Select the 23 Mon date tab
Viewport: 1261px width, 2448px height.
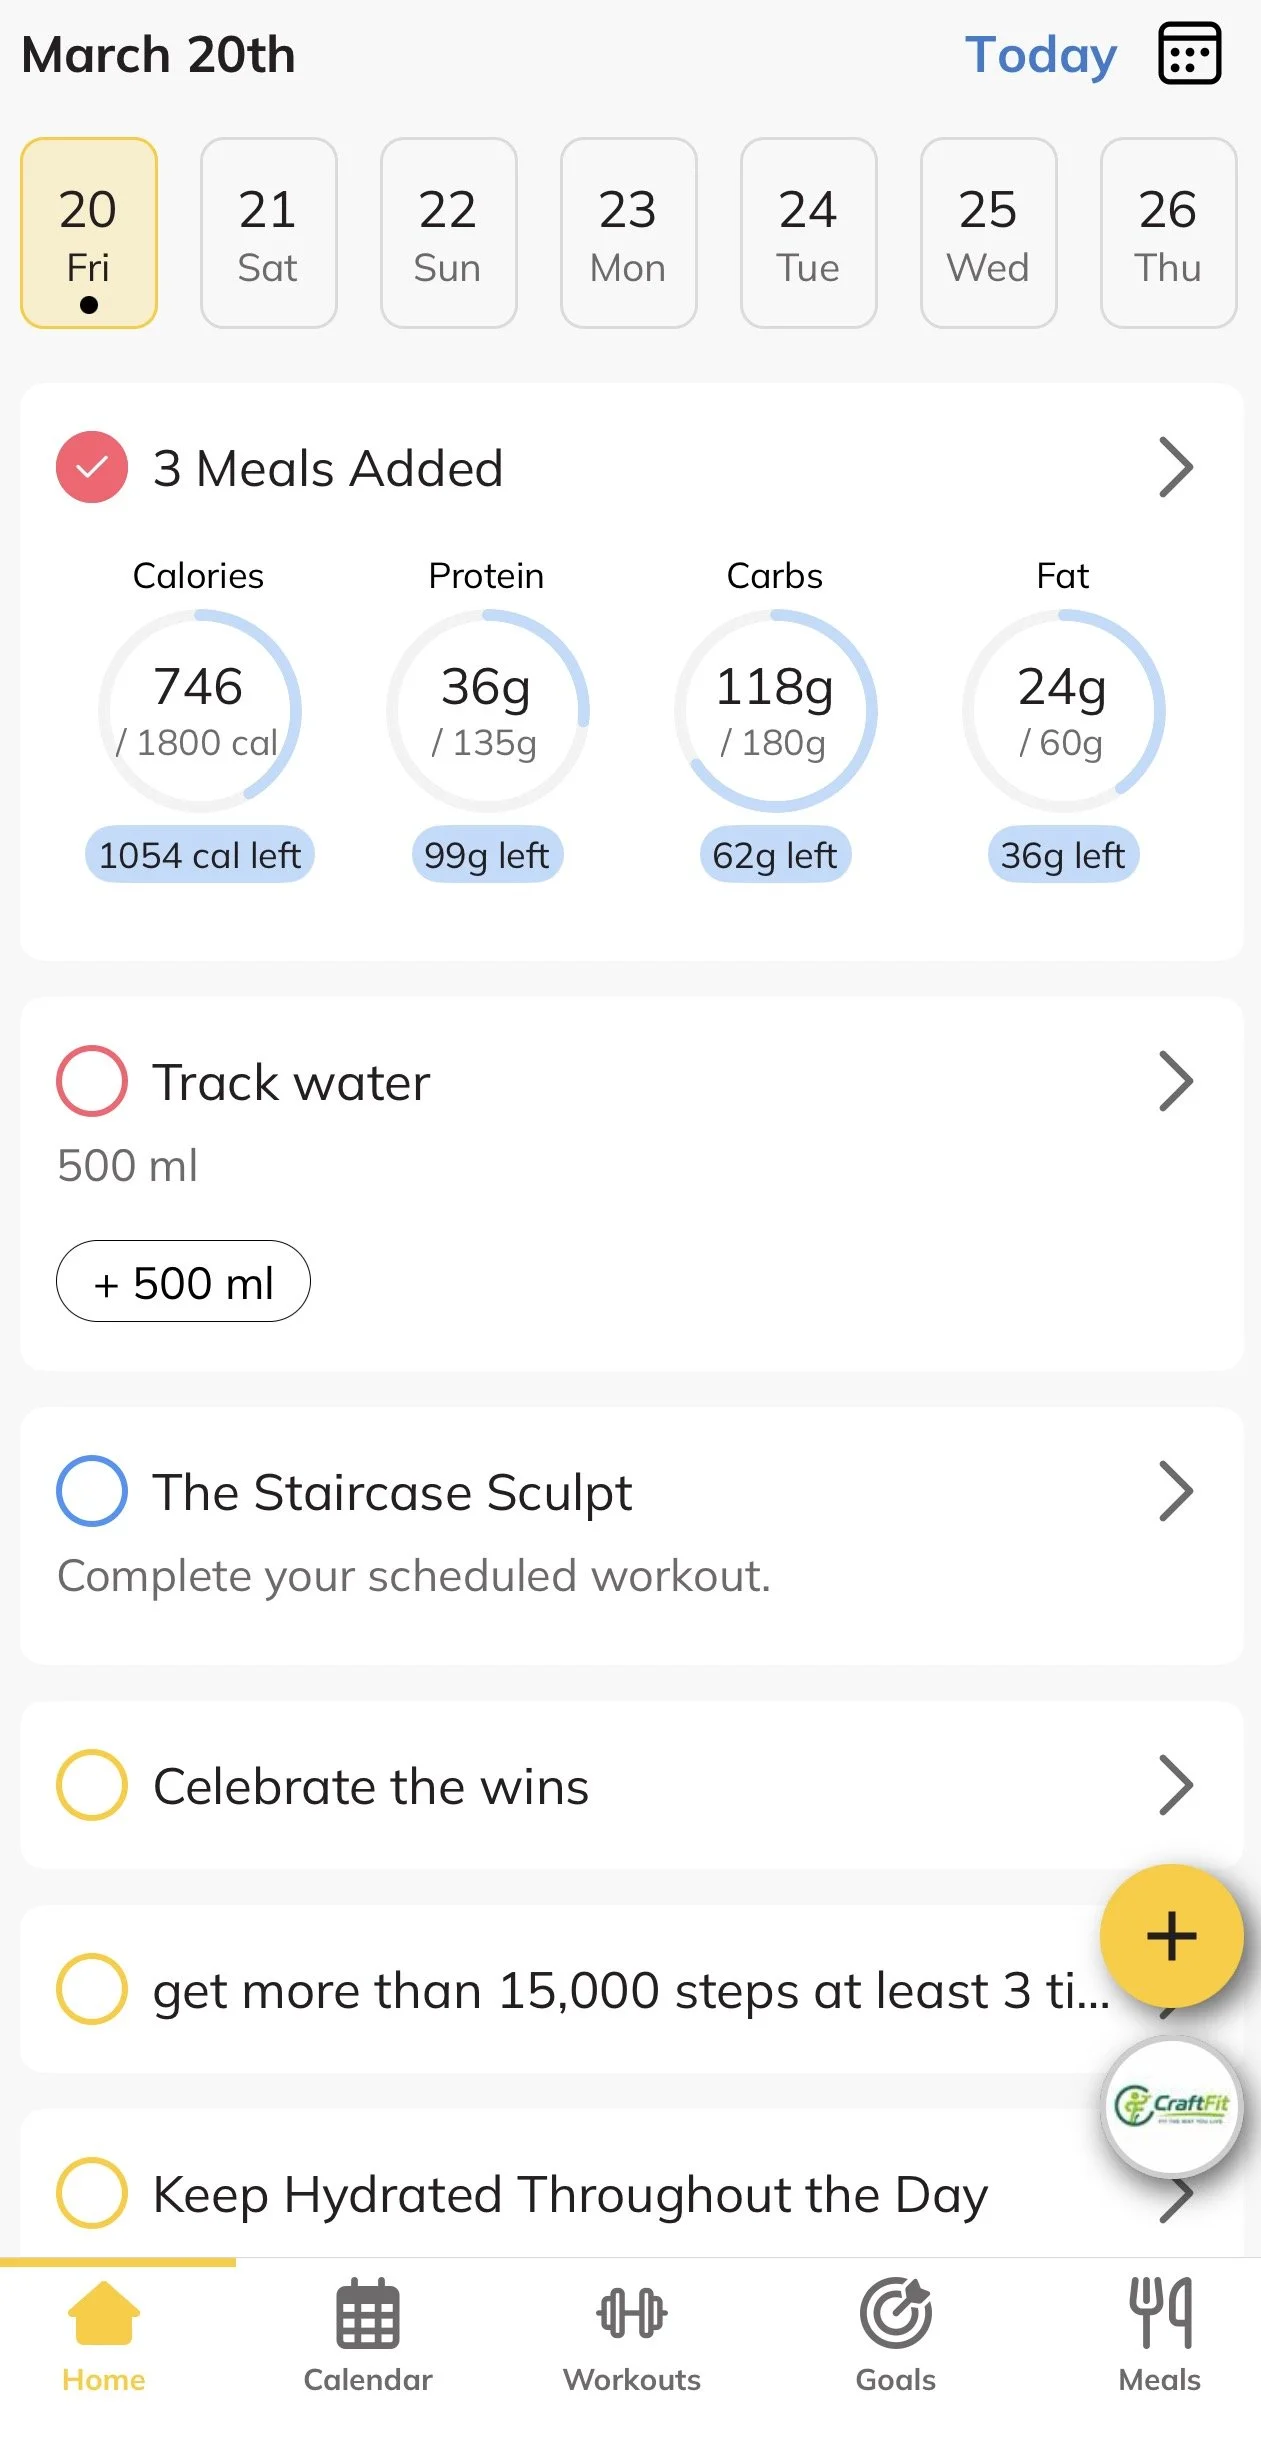pos(628,233)
